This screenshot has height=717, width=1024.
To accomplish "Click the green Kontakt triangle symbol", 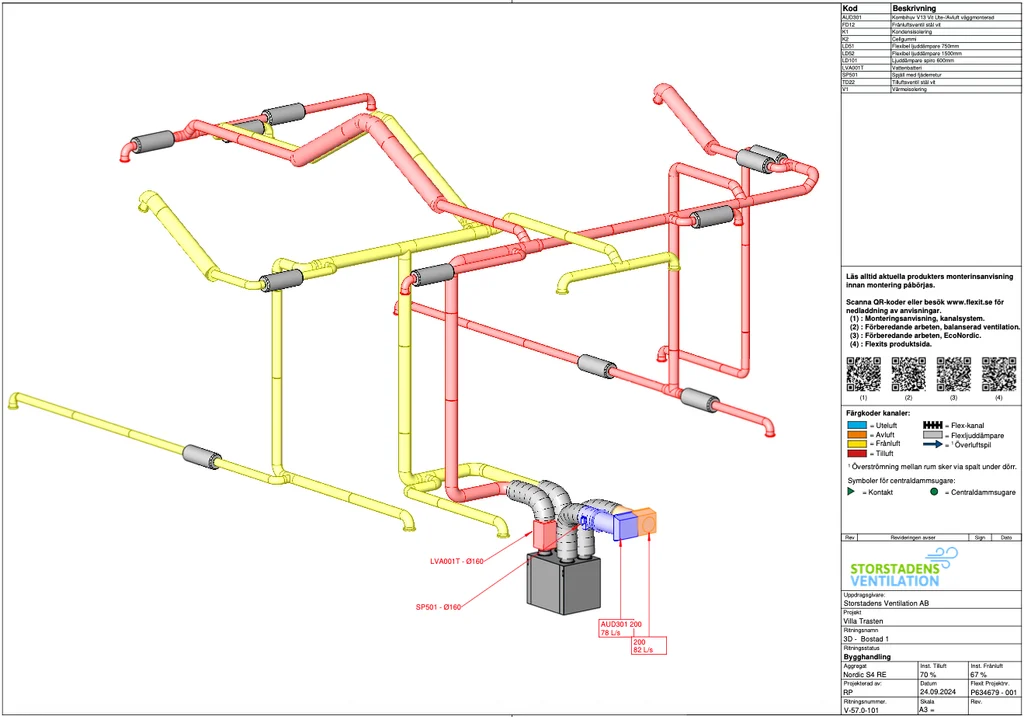I will pos(851,491).
